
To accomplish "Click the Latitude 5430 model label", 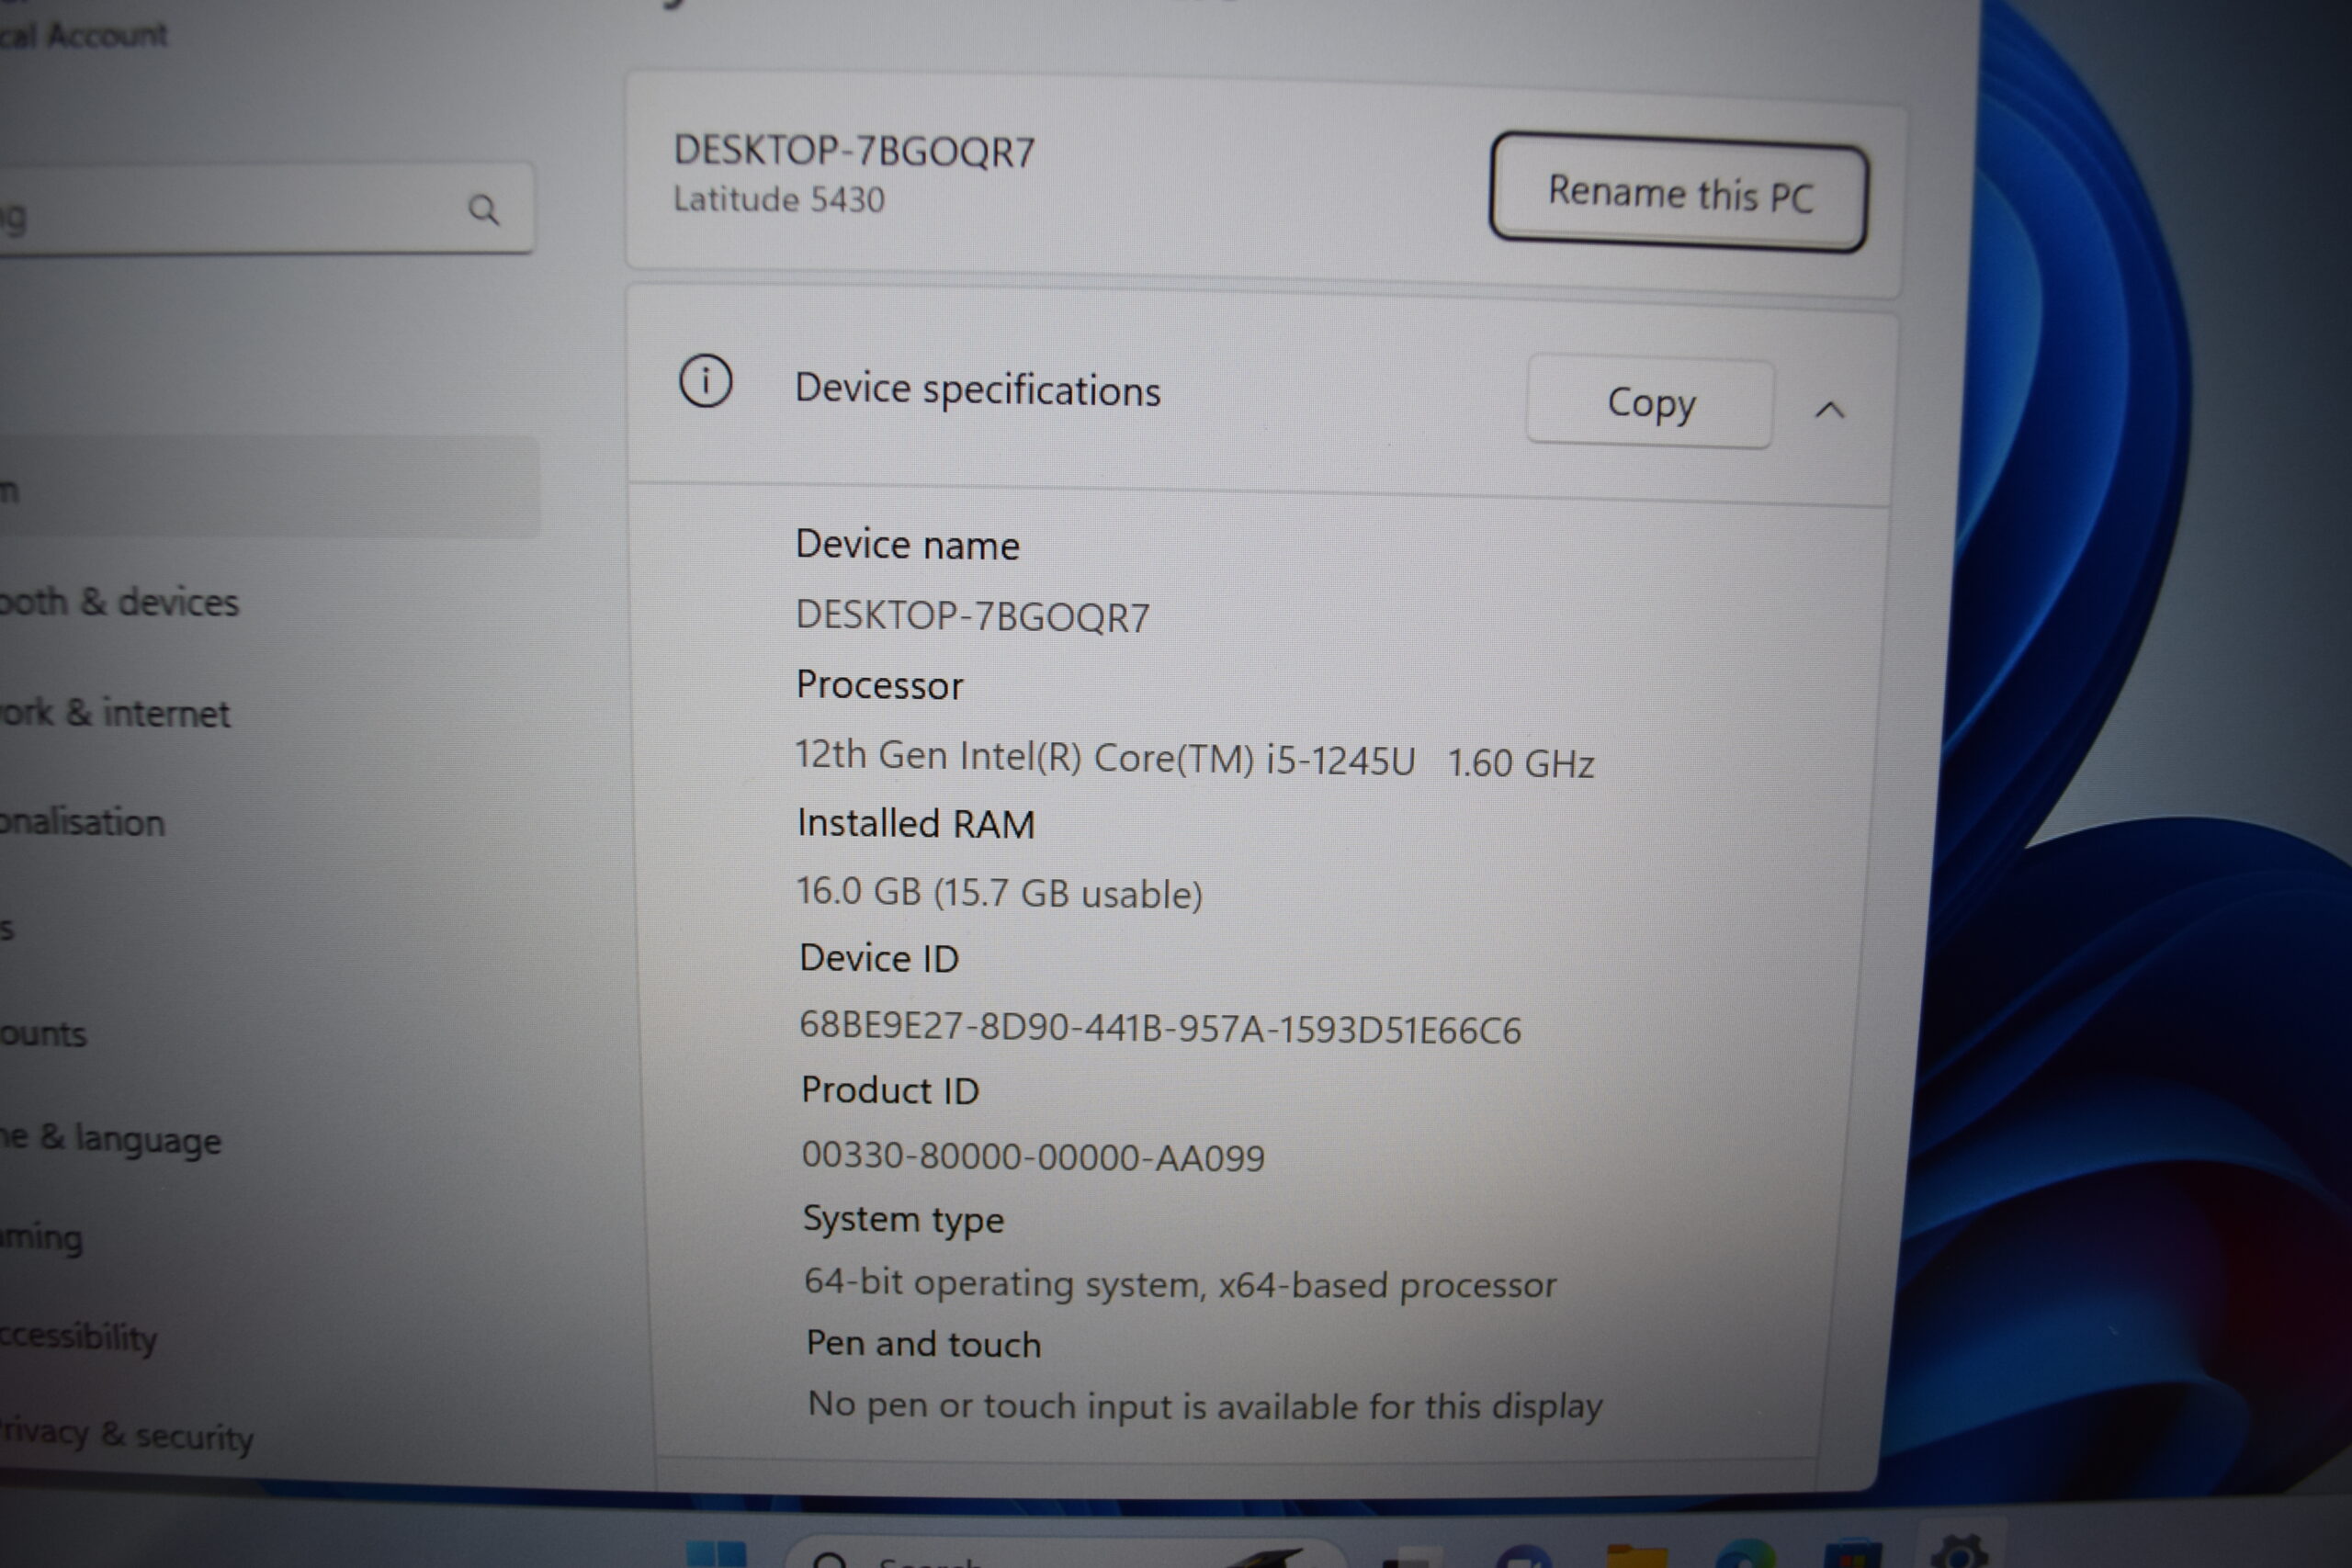I will pos(779,199).
